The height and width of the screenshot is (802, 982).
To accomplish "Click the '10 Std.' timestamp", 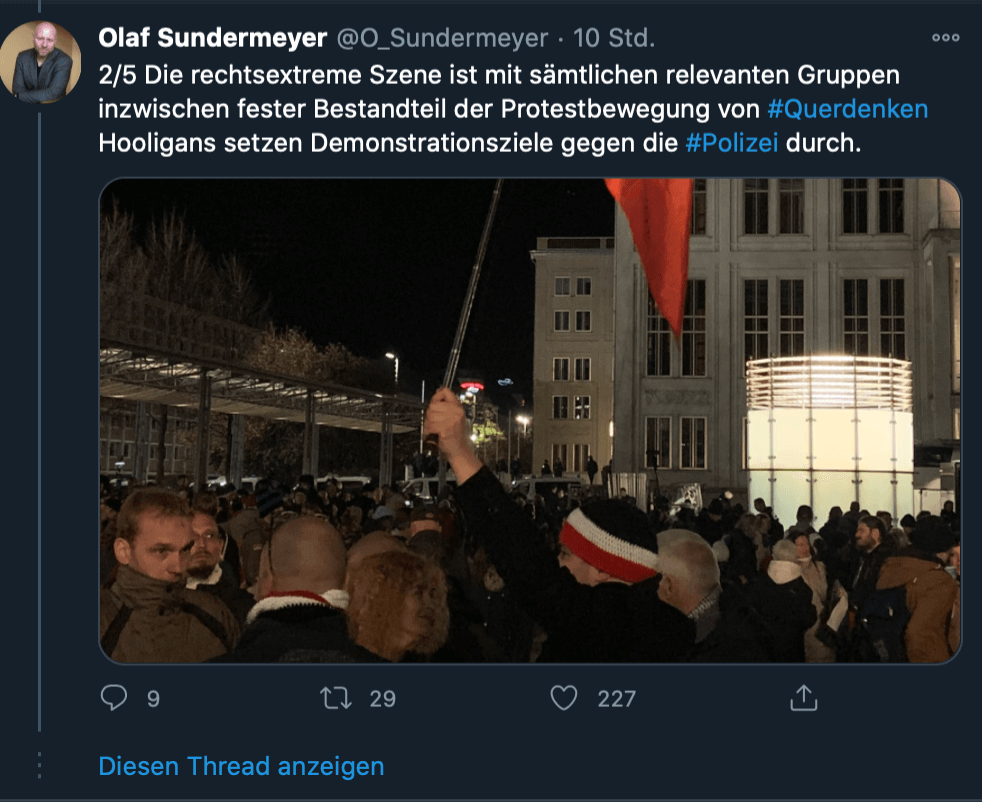I will pos(614,38).
